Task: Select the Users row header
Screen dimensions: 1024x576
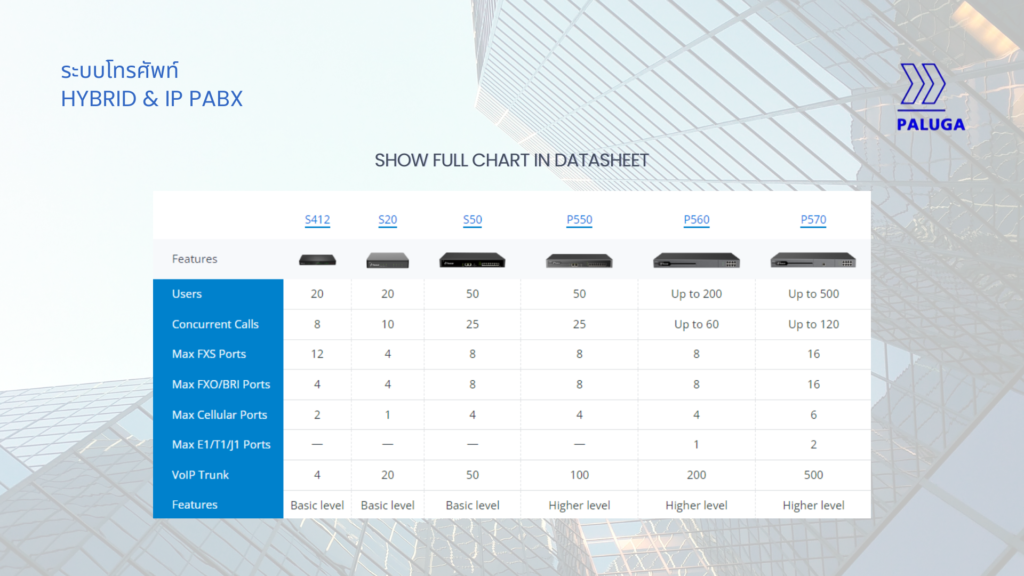Action: tap(187, 294)
